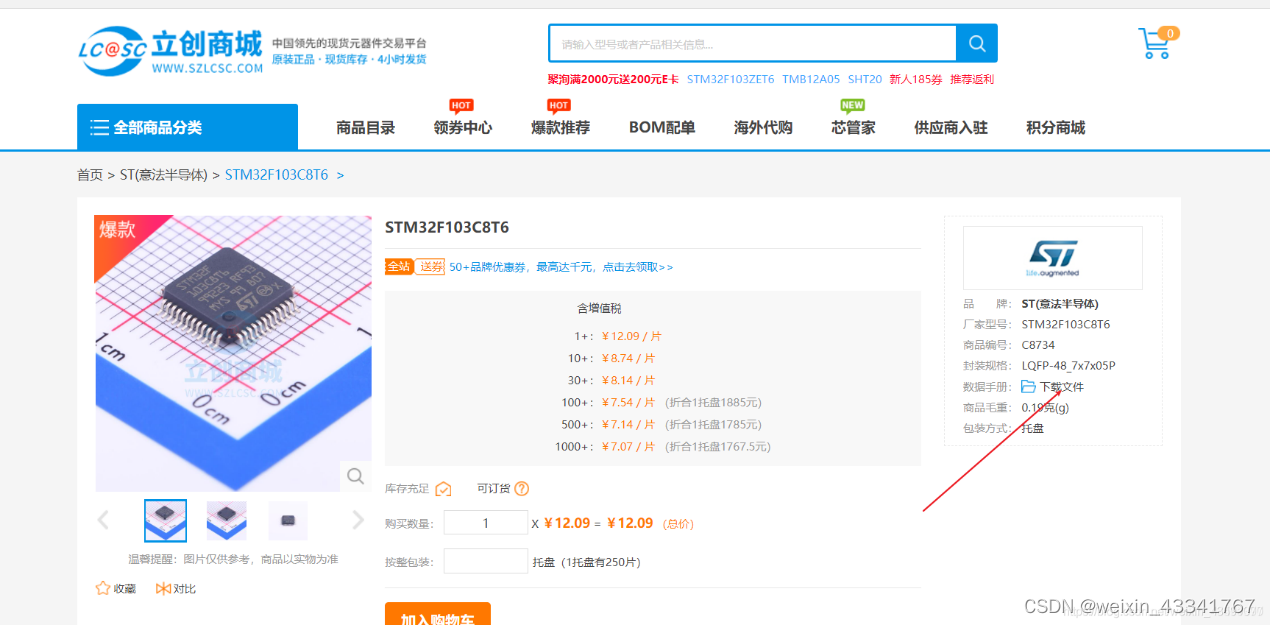Open the 积分商城 menu item

click(x=1056, y=127)
